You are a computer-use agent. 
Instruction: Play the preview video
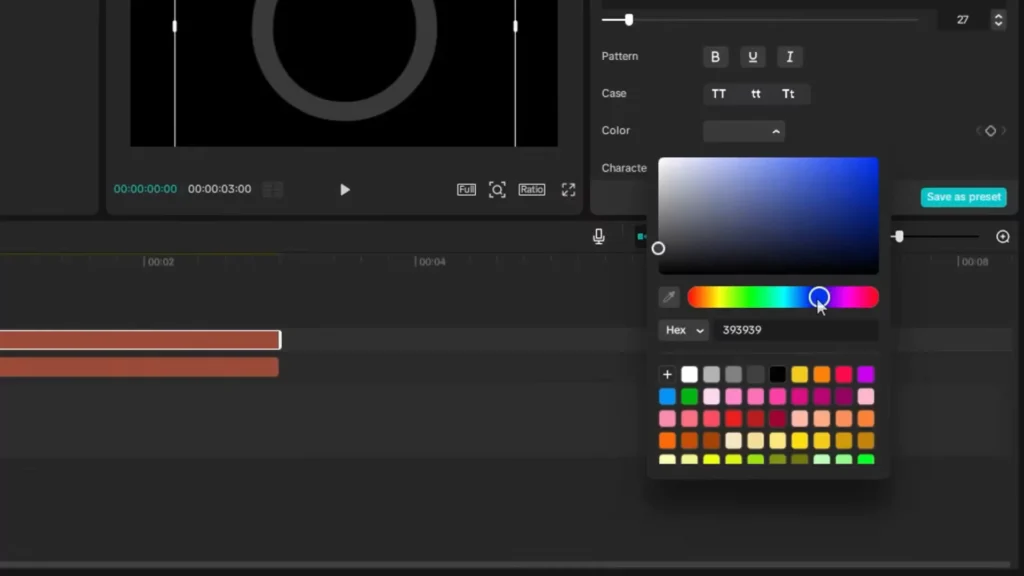tap(345, 190)
